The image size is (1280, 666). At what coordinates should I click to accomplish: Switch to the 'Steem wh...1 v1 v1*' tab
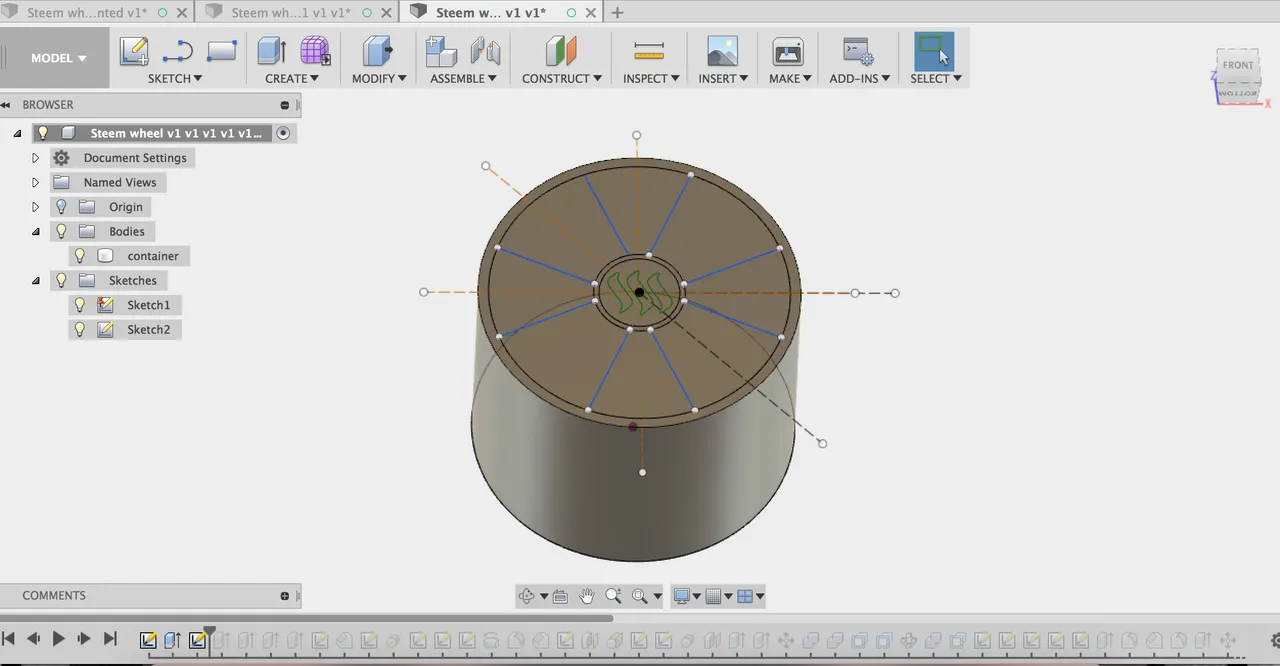coord(291,13)
